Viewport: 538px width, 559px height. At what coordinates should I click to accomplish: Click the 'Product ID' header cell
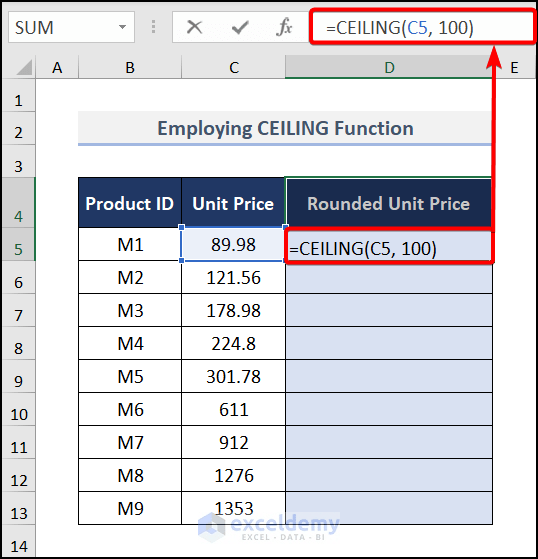point(130,203)
